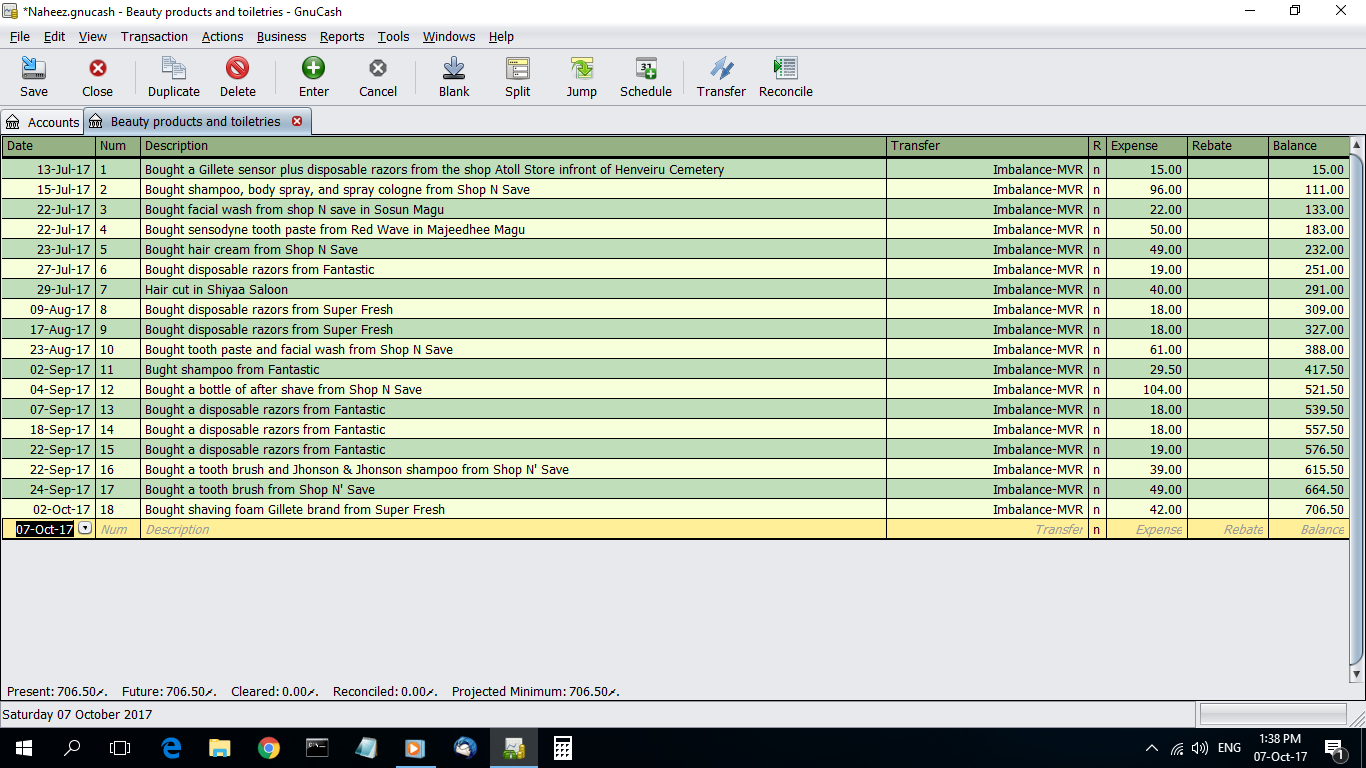The height and width of the screenshot is (768, 1366).
Task: Launch Microsoft Edge from taskbar
Action: 171,747
